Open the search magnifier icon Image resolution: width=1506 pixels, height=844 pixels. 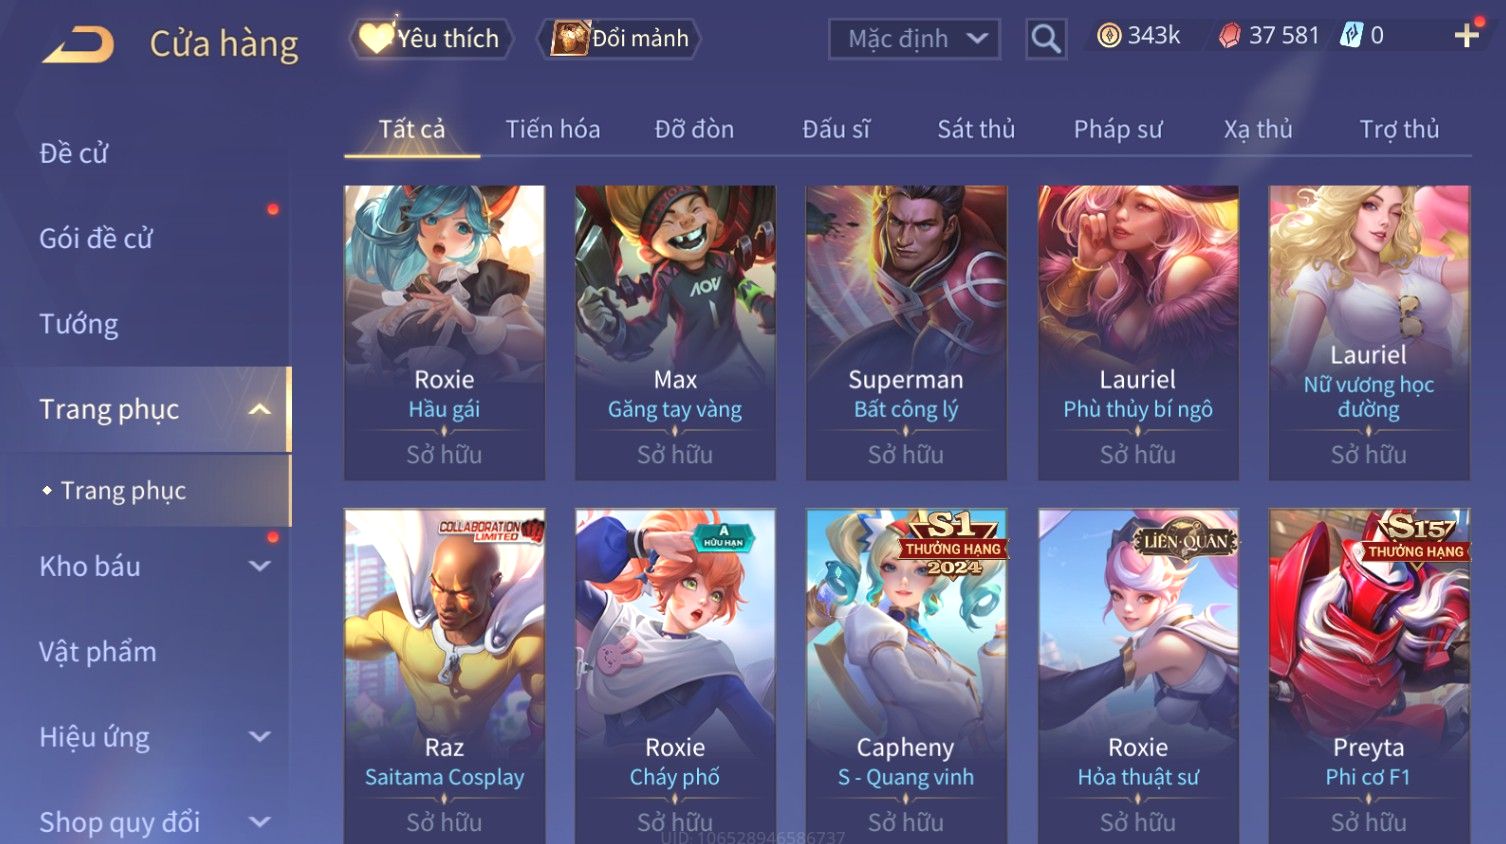(x=1046, y=39)
